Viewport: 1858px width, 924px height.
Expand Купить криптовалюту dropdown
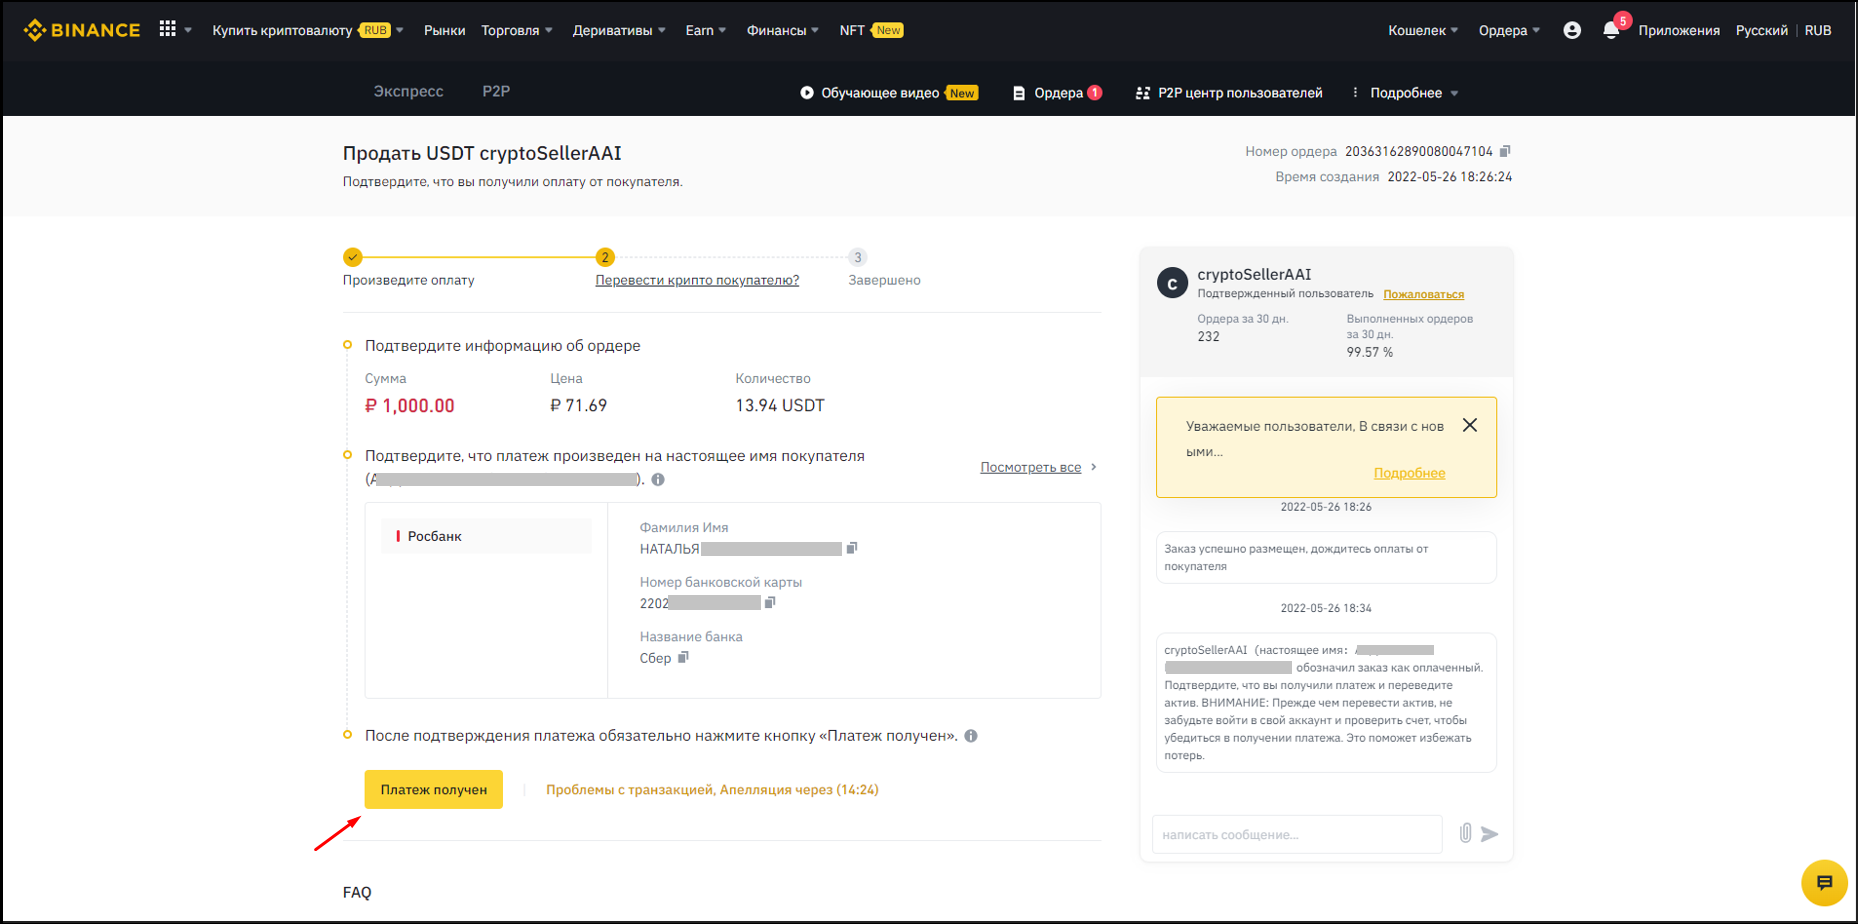[x=308, y=30]
